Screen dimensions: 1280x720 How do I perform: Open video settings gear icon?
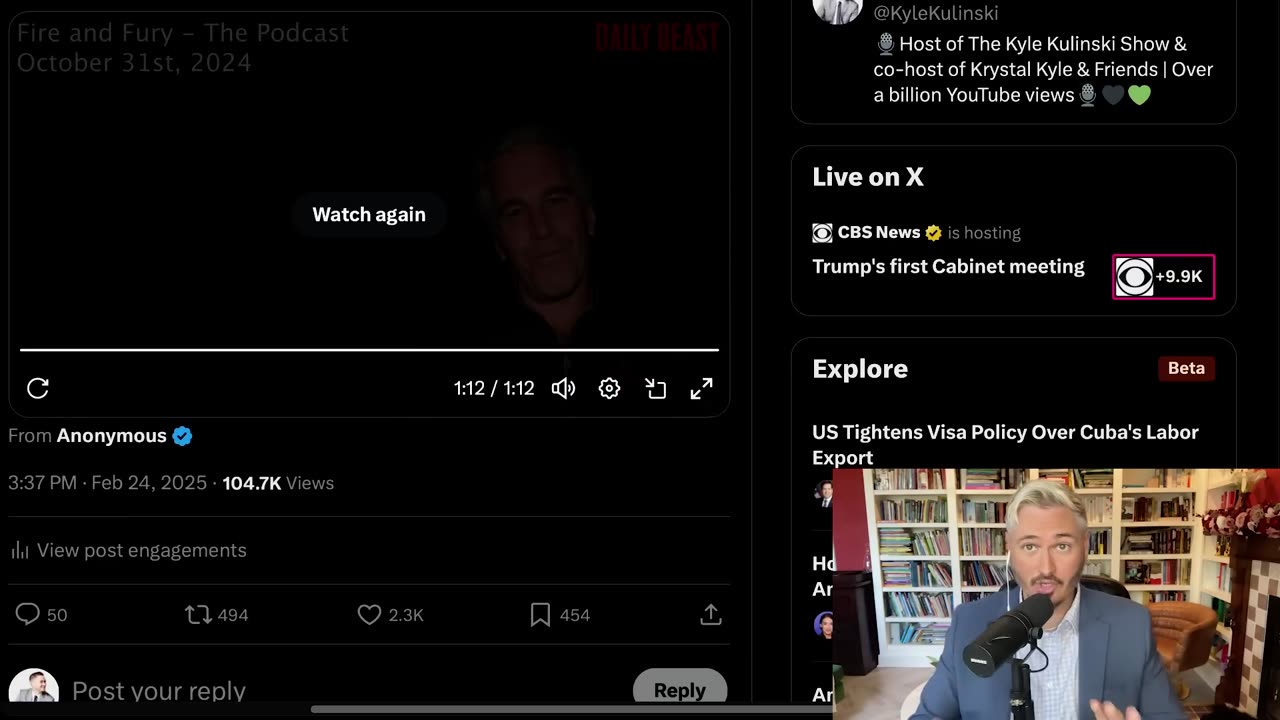[609, 388]
